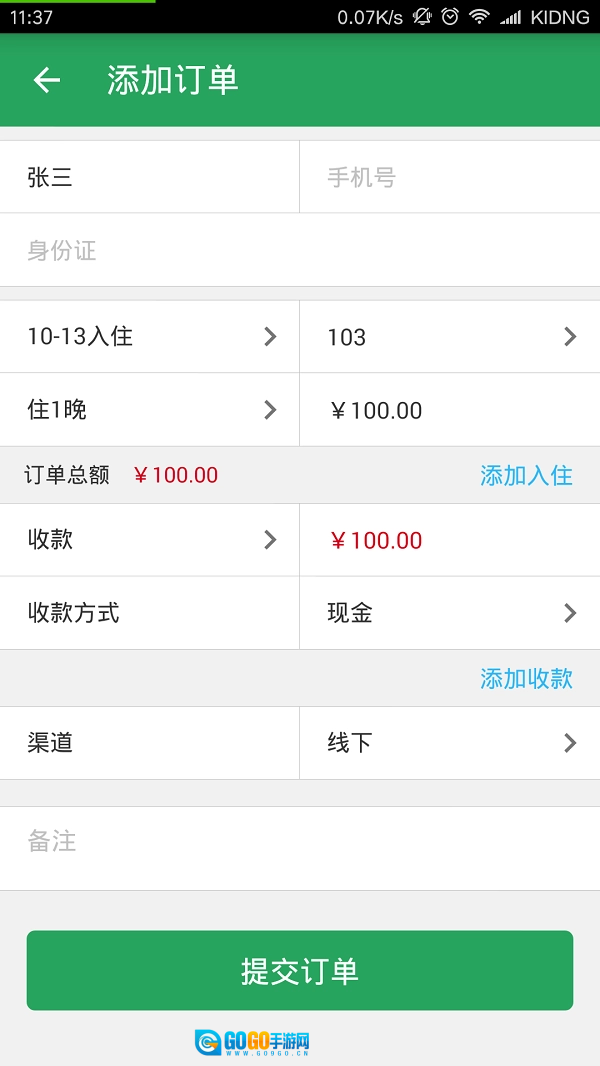
Task: Tap the muted notification bell icon
Action: pos(421,17)
